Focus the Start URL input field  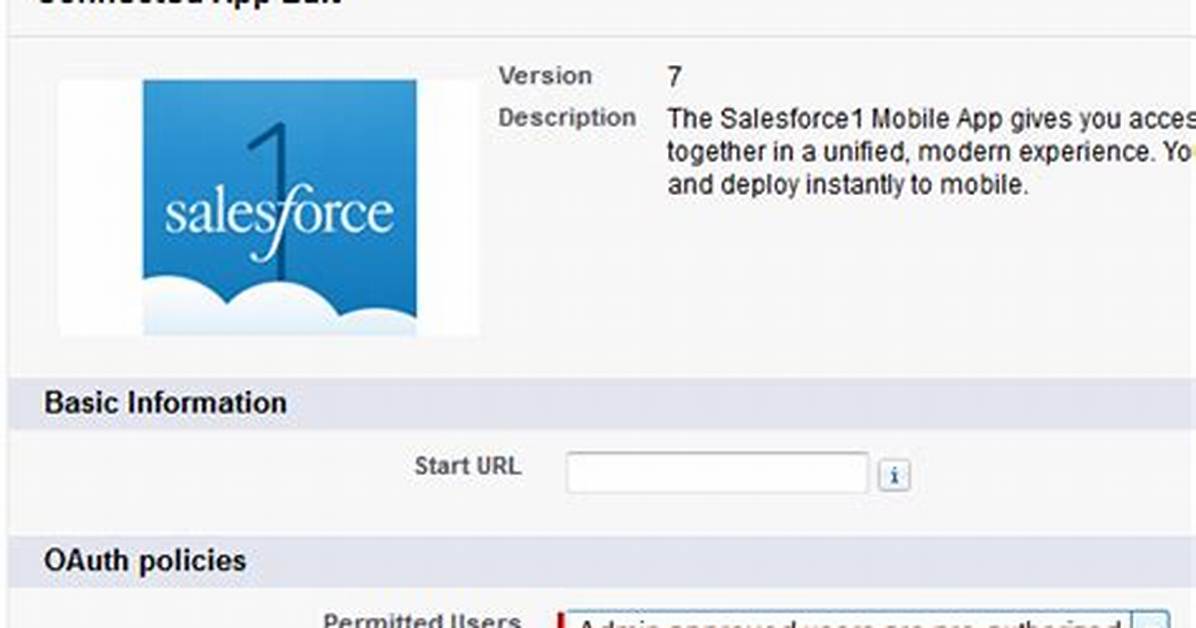[x=717, y=472]
